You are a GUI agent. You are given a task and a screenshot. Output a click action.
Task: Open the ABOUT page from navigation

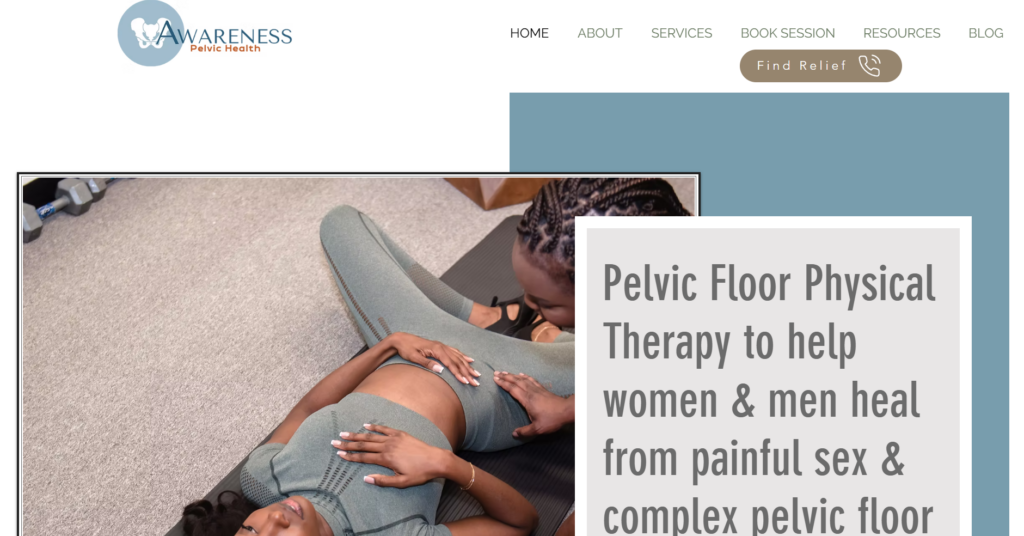[600, 33]
